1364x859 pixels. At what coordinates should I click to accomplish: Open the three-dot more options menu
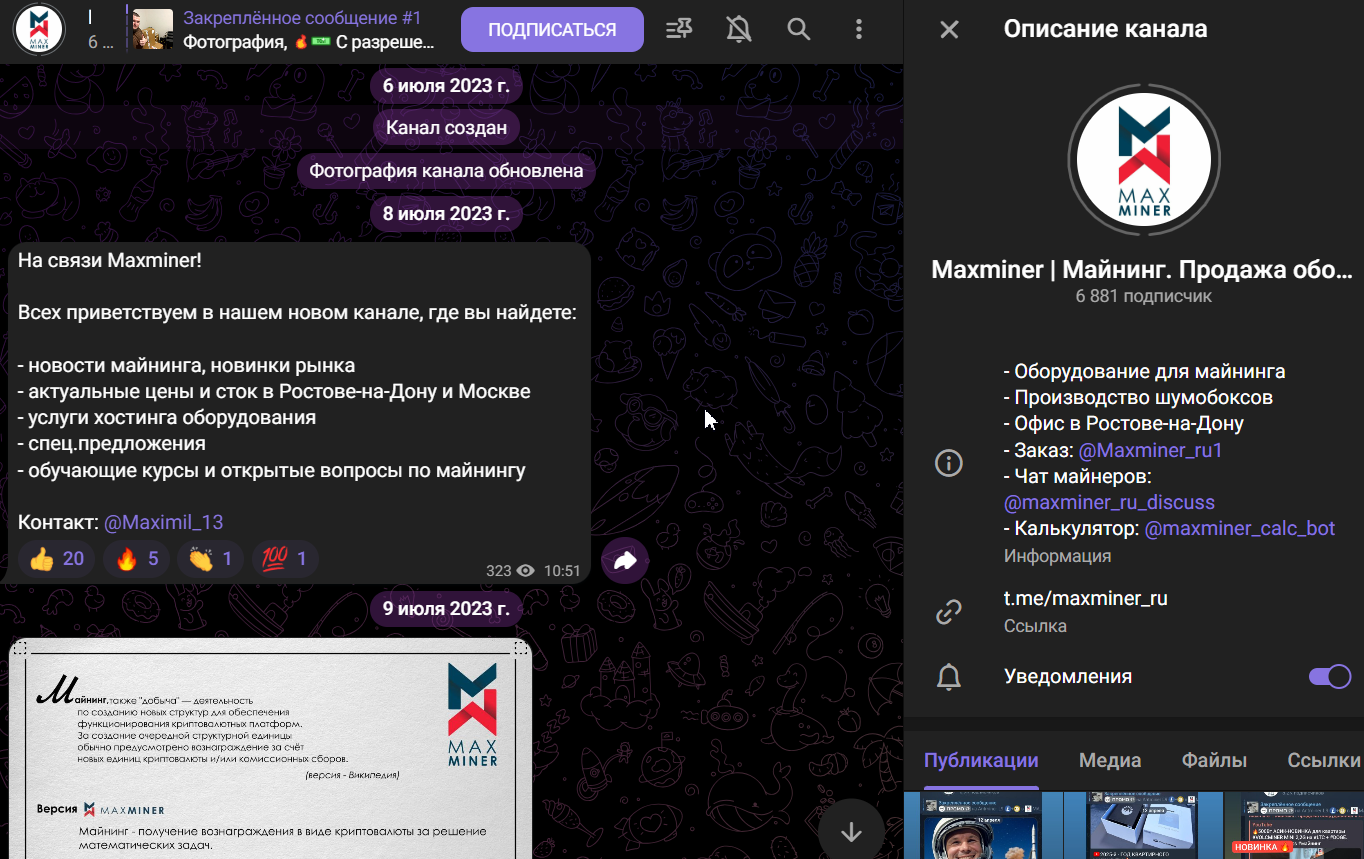[859, 29]
